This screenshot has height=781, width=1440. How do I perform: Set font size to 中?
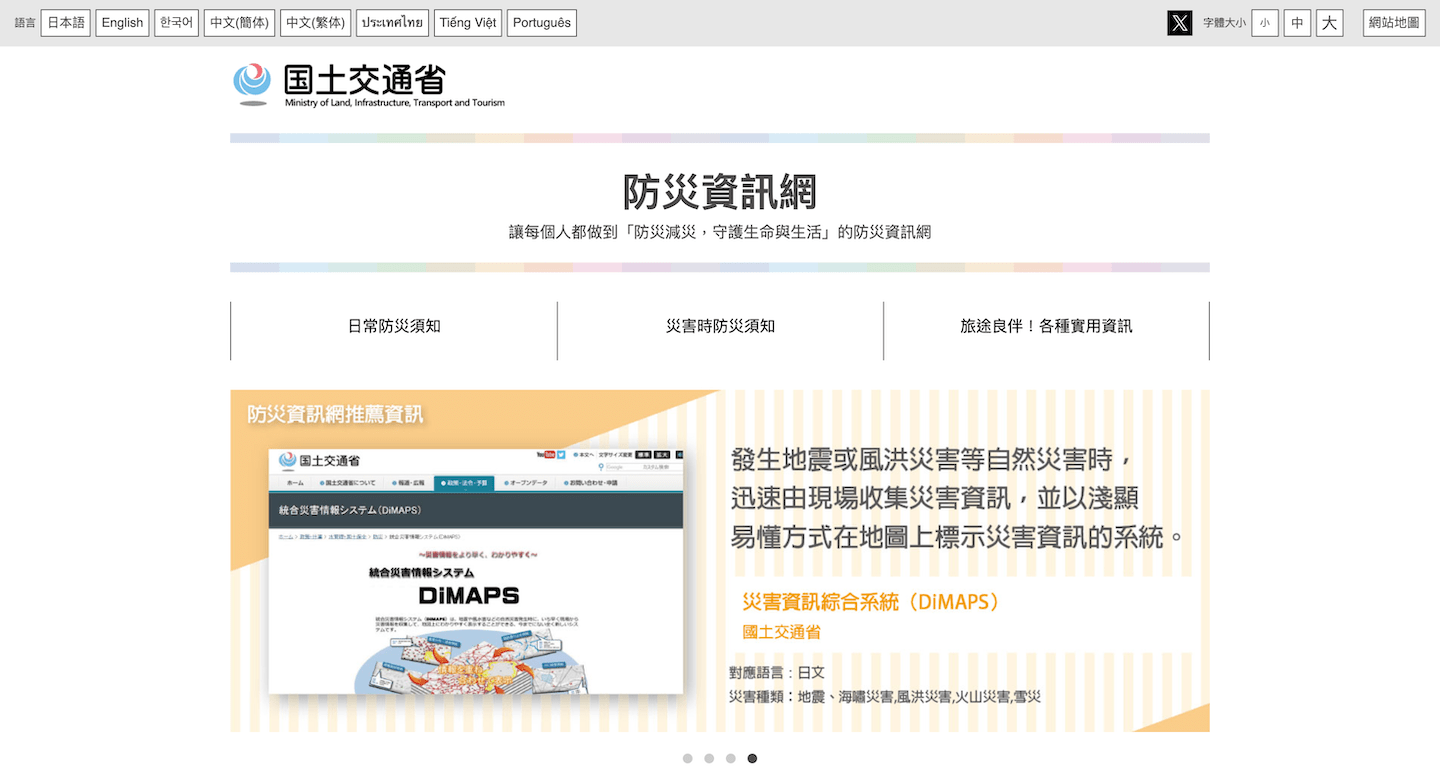tap(1297, 23)
